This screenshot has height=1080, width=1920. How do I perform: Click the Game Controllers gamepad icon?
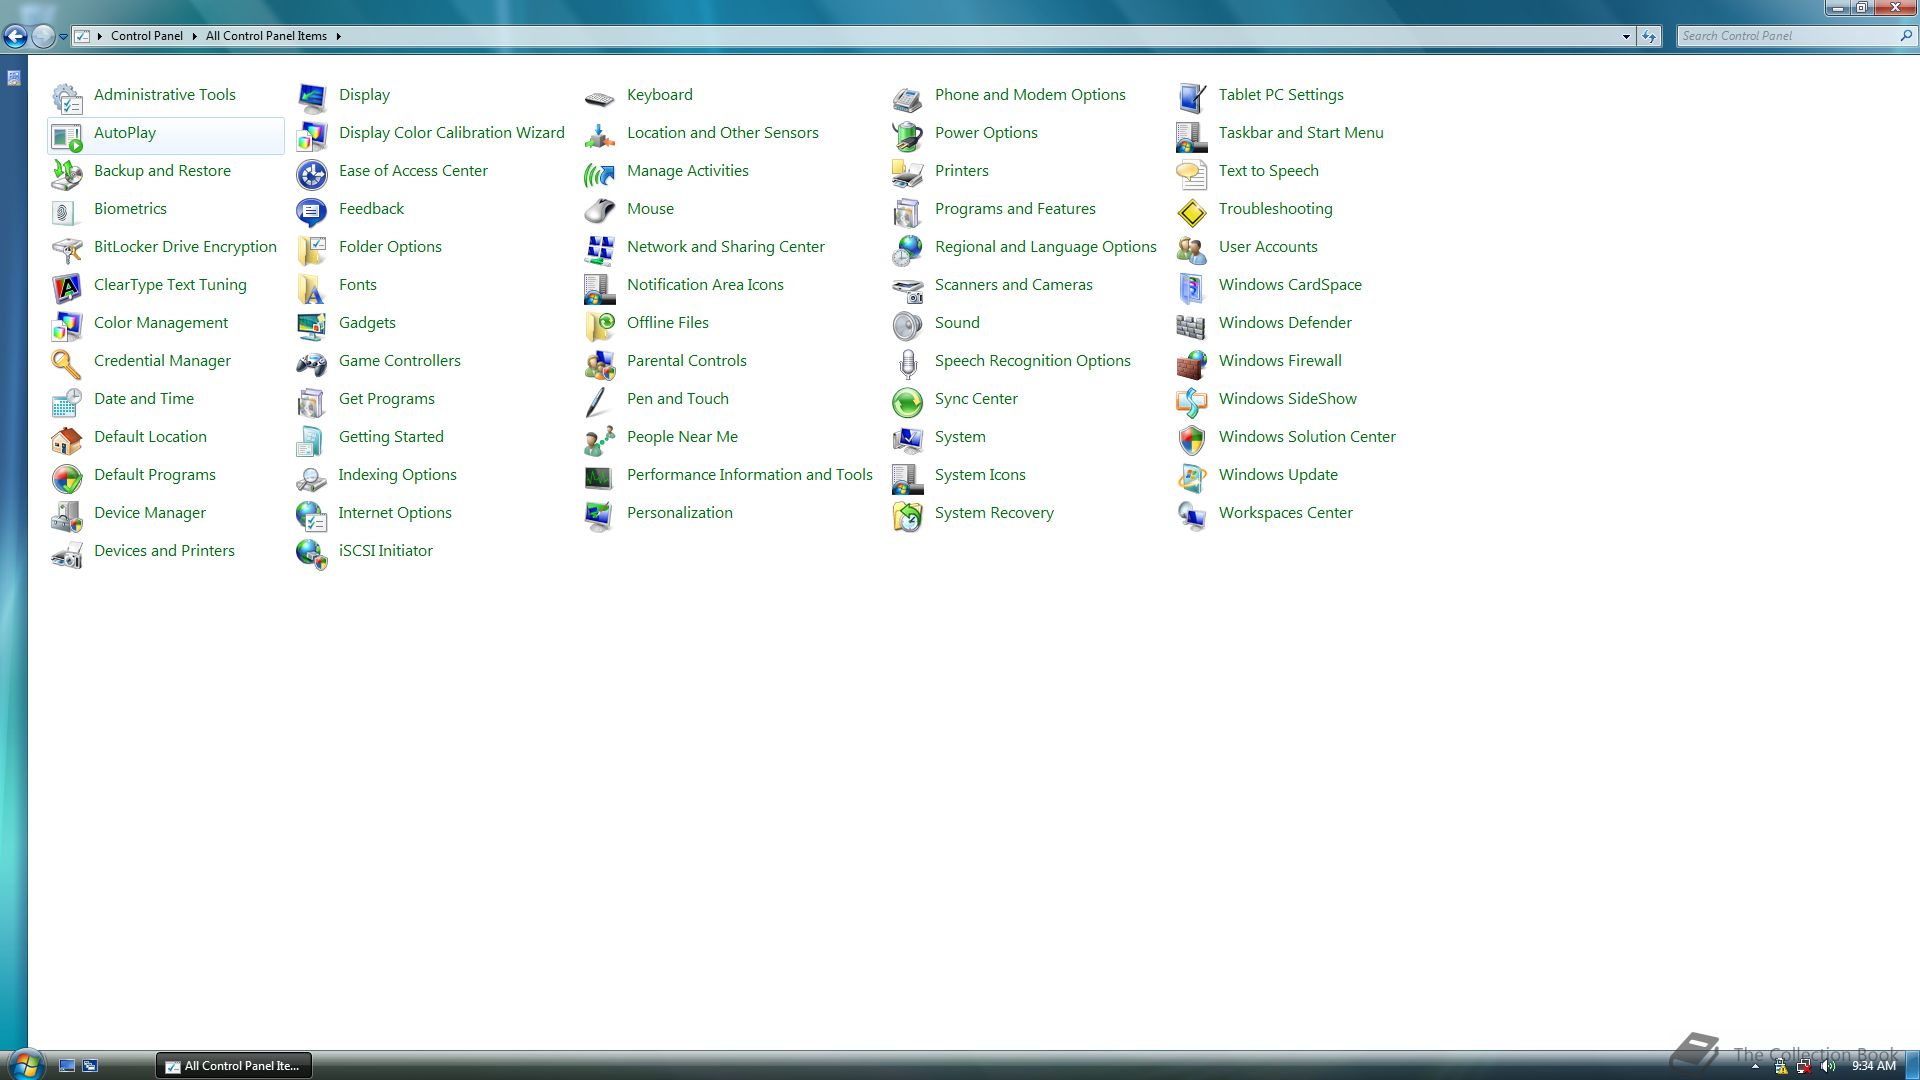pyautogui.click(x=312, y=364)
